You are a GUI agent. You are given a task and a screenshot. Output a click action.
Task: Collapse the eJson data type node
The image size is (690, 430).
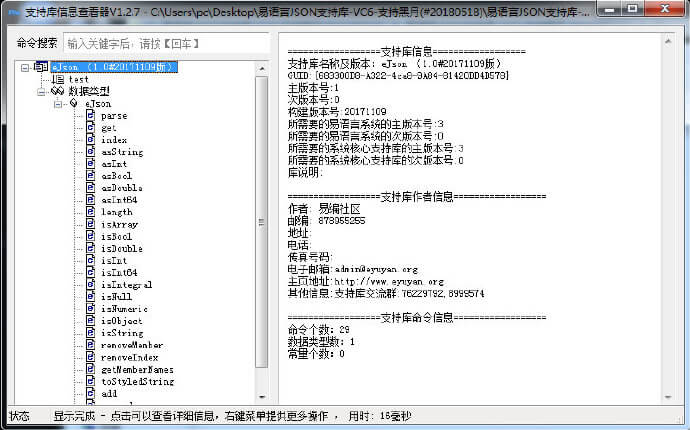point(58,103)
